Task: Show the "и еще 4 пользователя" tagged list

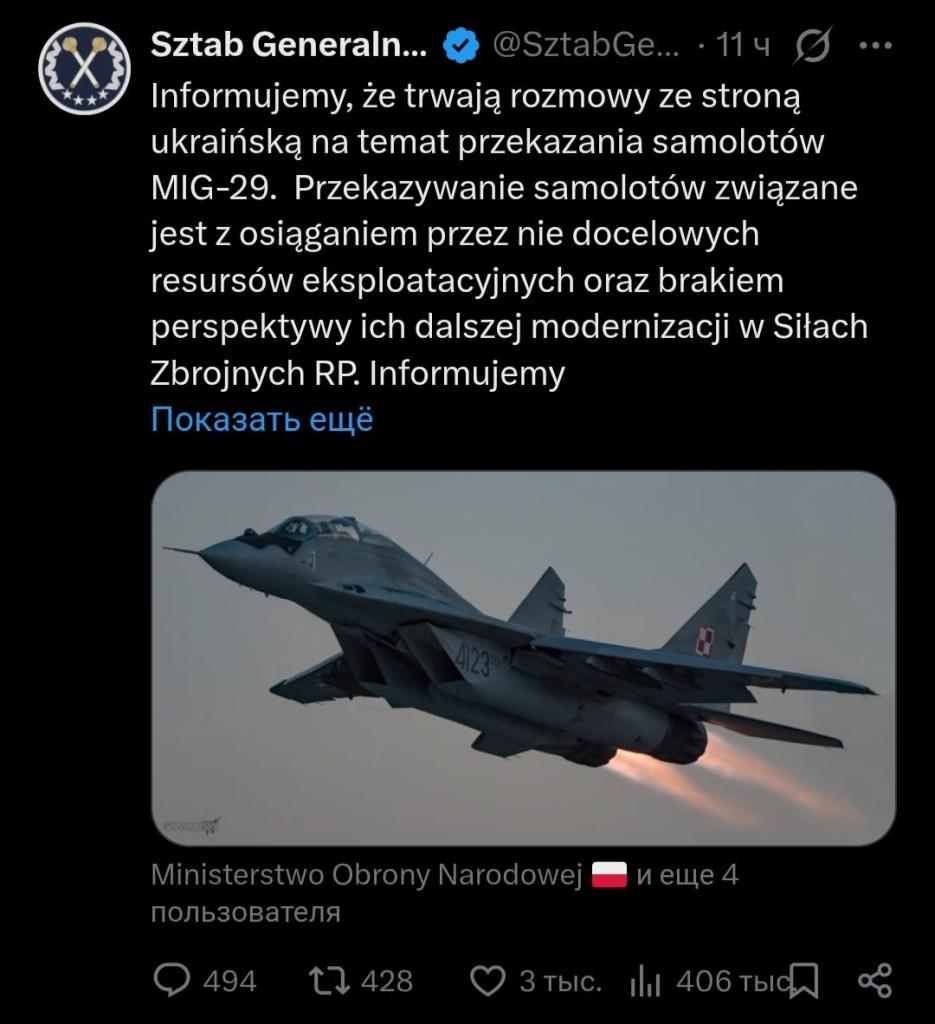Action: pyautogui.click(x=688, y=875)
